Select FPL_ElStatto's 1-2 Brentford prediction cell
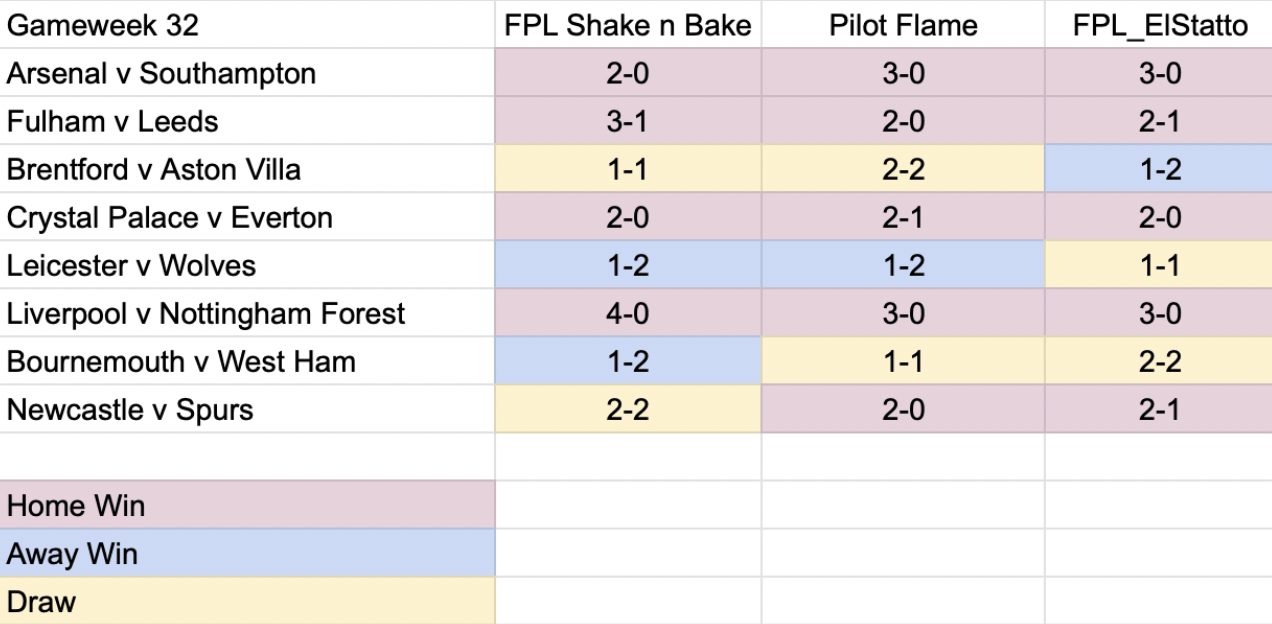The width and height of the screenshot is (1272, 624). tap(1159, 169)
